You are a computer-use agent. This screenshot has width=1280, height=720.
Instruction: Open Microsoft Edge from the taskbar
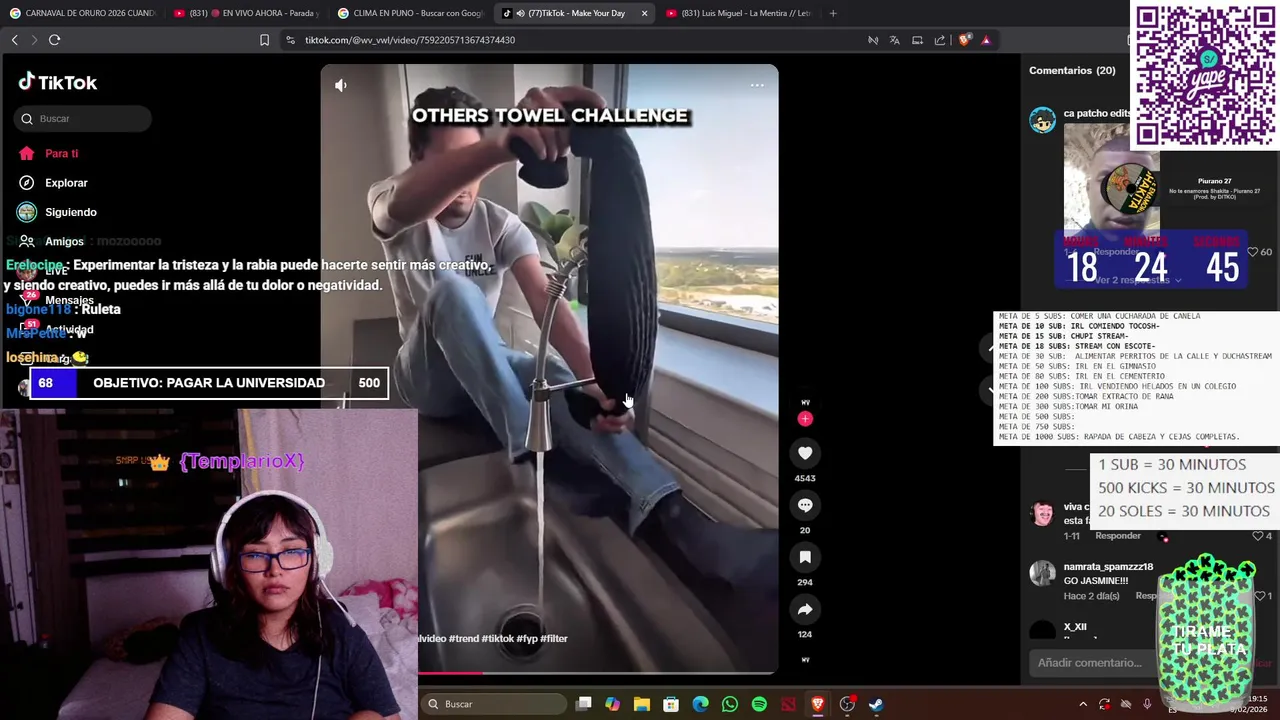click(701, 704)
